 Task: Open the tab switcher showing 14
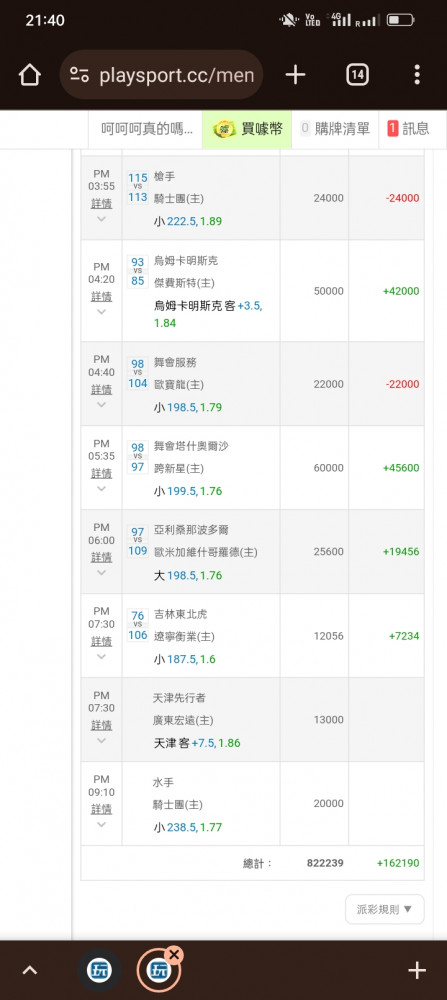click(x=358, y=75)
